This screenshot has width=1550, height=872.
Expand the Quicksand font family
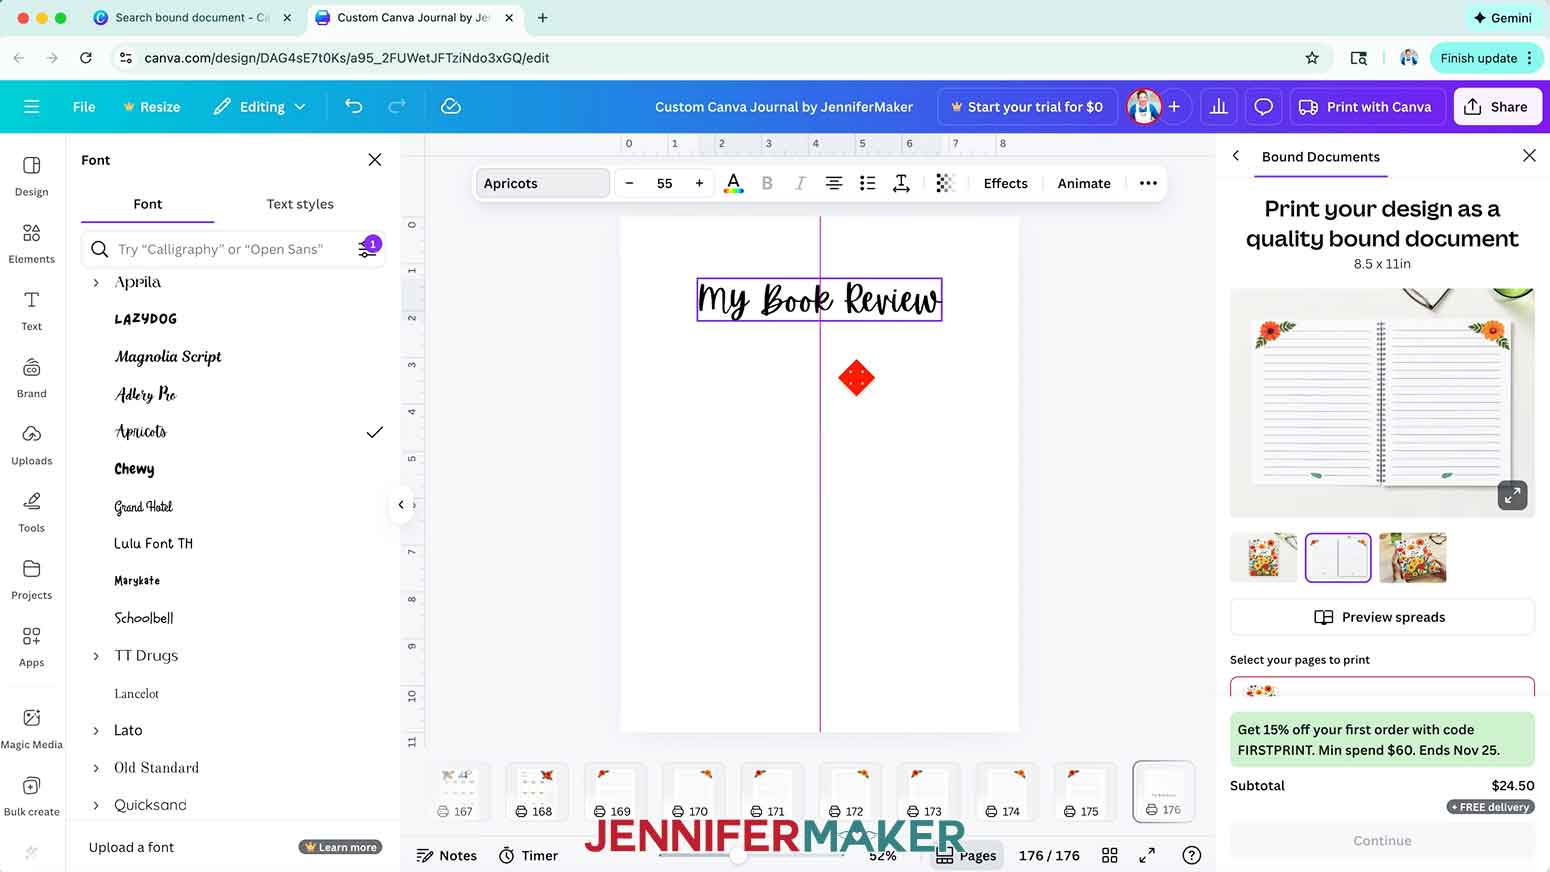click(x=96, y=805)
